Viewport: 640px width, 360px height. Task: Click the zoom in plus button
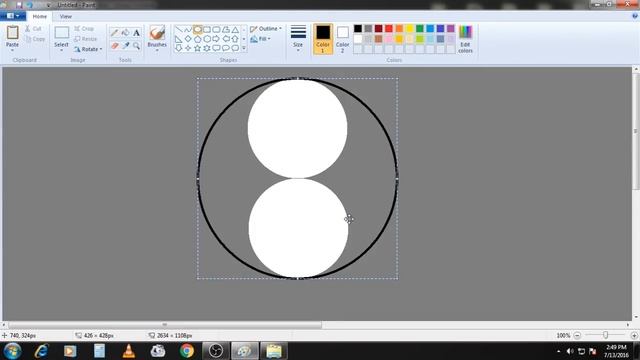634,336
